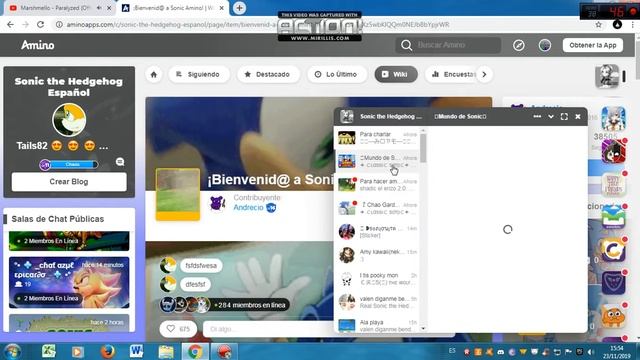This screenshot has height=360, width=640.
Task: Click the wiki entry yellow-framed thumbnail
Action: point(178,194)
